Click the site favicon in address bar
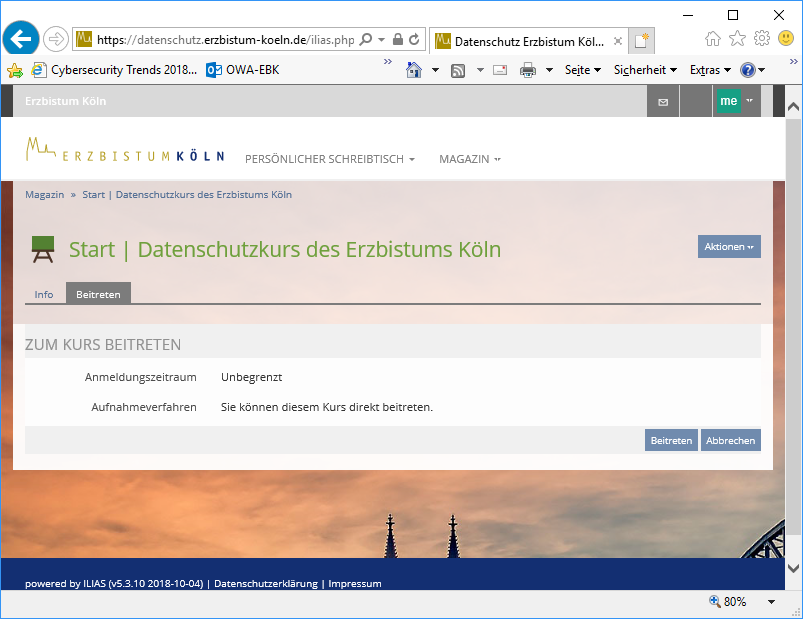Screen dimensions: 803x619 (x=84, y=39)
